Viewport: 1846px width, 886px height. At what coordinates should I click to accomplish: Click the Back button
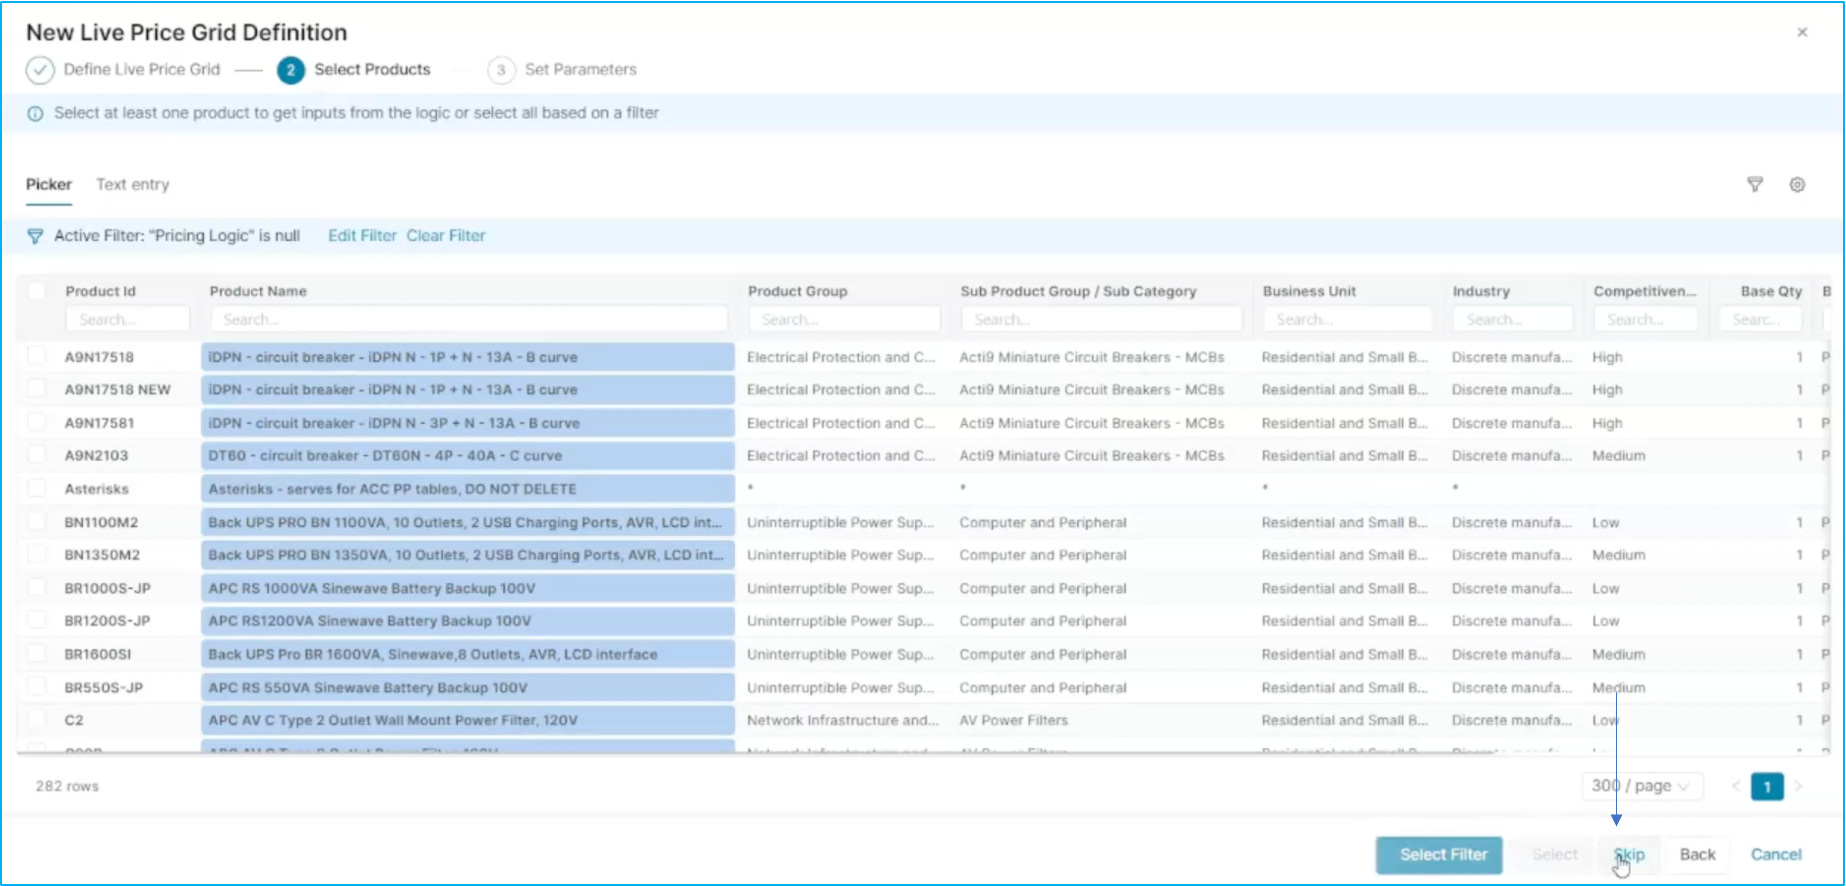[1698, 855]
